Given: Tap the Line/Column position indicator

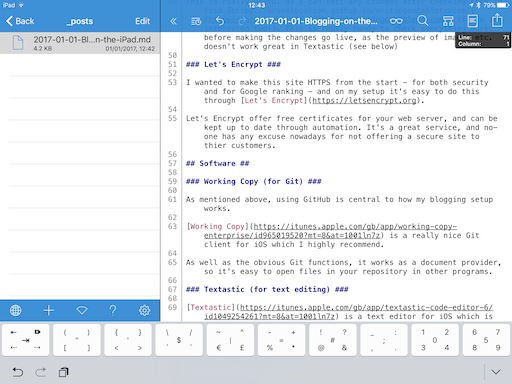Looking at the screenshot, I should (x=483, y=40).
